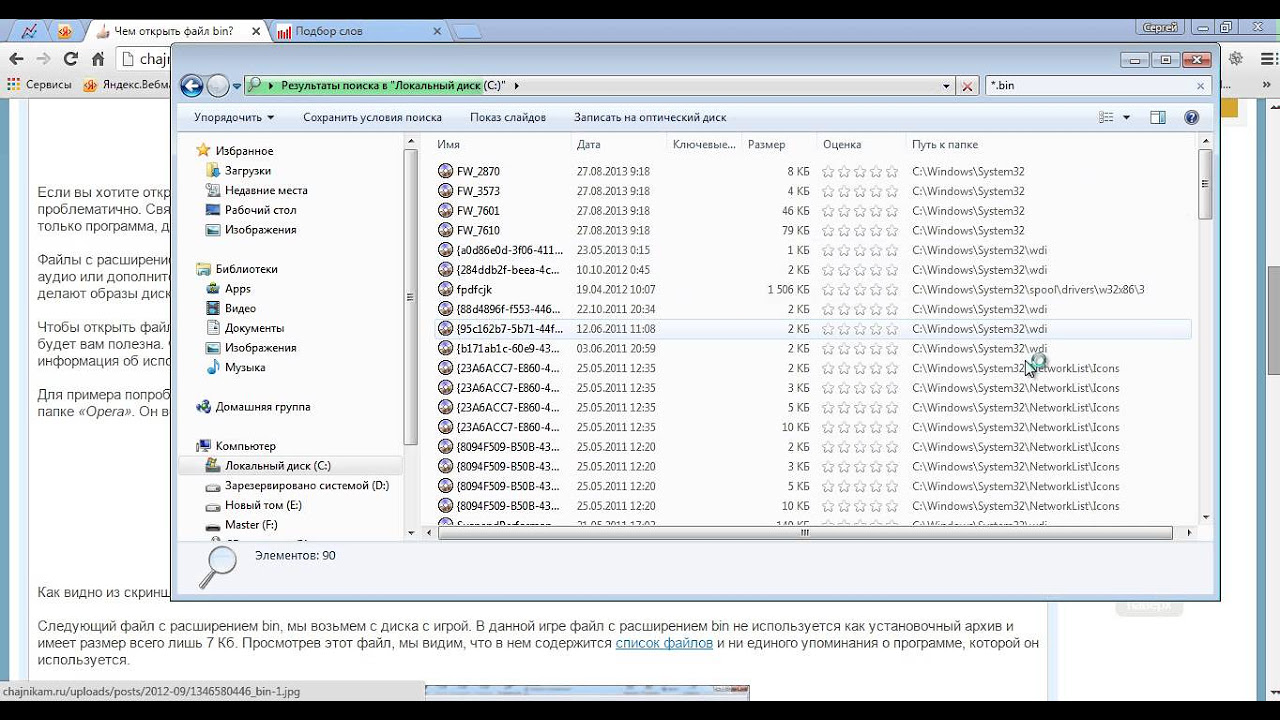1280x720 pixels.
Task: Select the FW_7610 file icon
Action: 446,230
